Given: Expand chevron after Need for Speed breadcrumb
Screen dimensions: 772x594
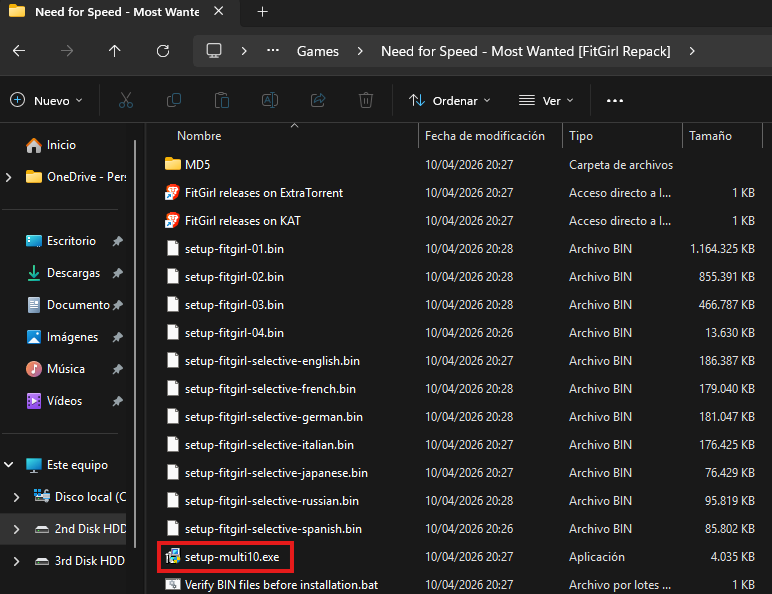Looking at the screenshot, I should pyautogui.click(x=692, y=51).
